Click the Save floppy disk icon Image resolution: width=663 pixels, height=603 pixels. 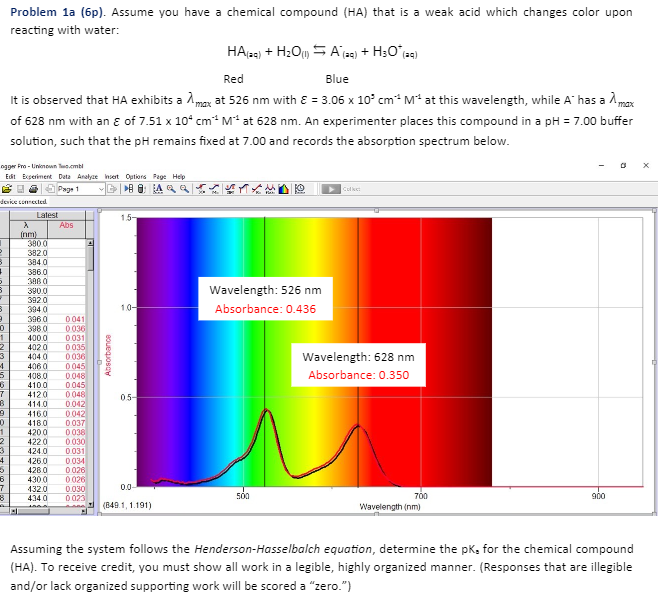tap(20, 189)
